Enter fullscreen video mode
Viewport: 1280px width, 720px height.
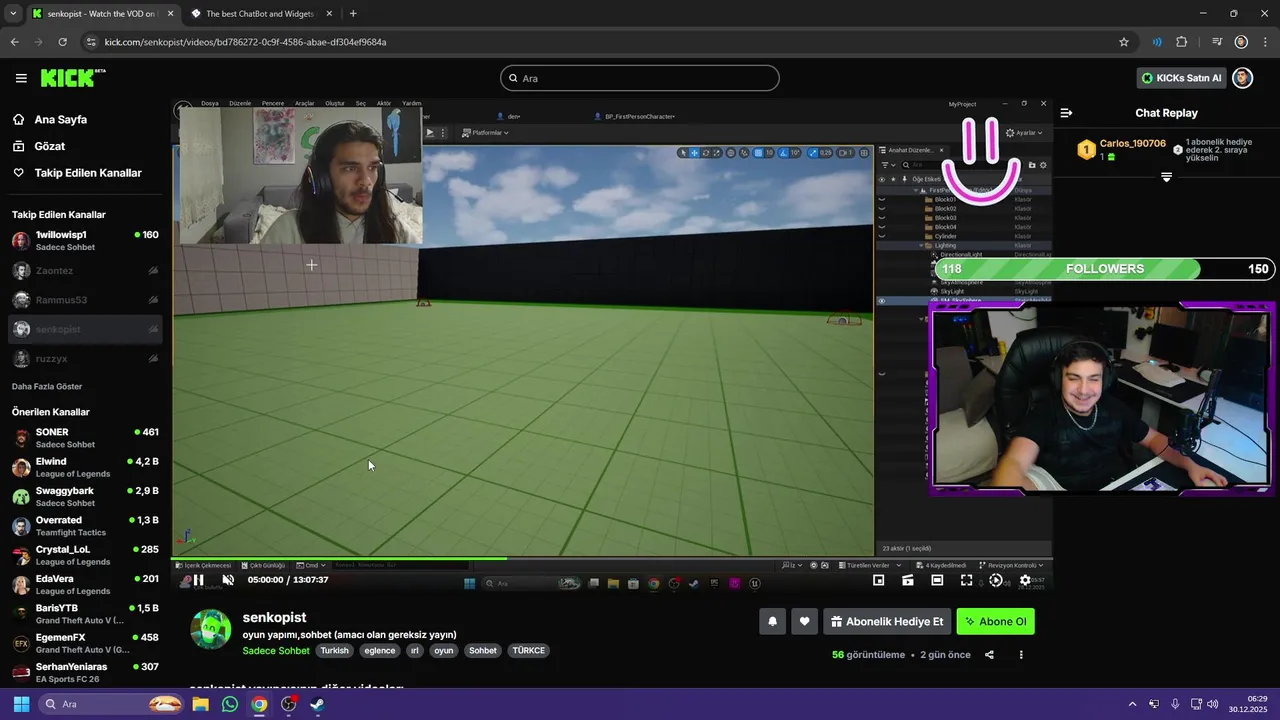tap(966, 580)
